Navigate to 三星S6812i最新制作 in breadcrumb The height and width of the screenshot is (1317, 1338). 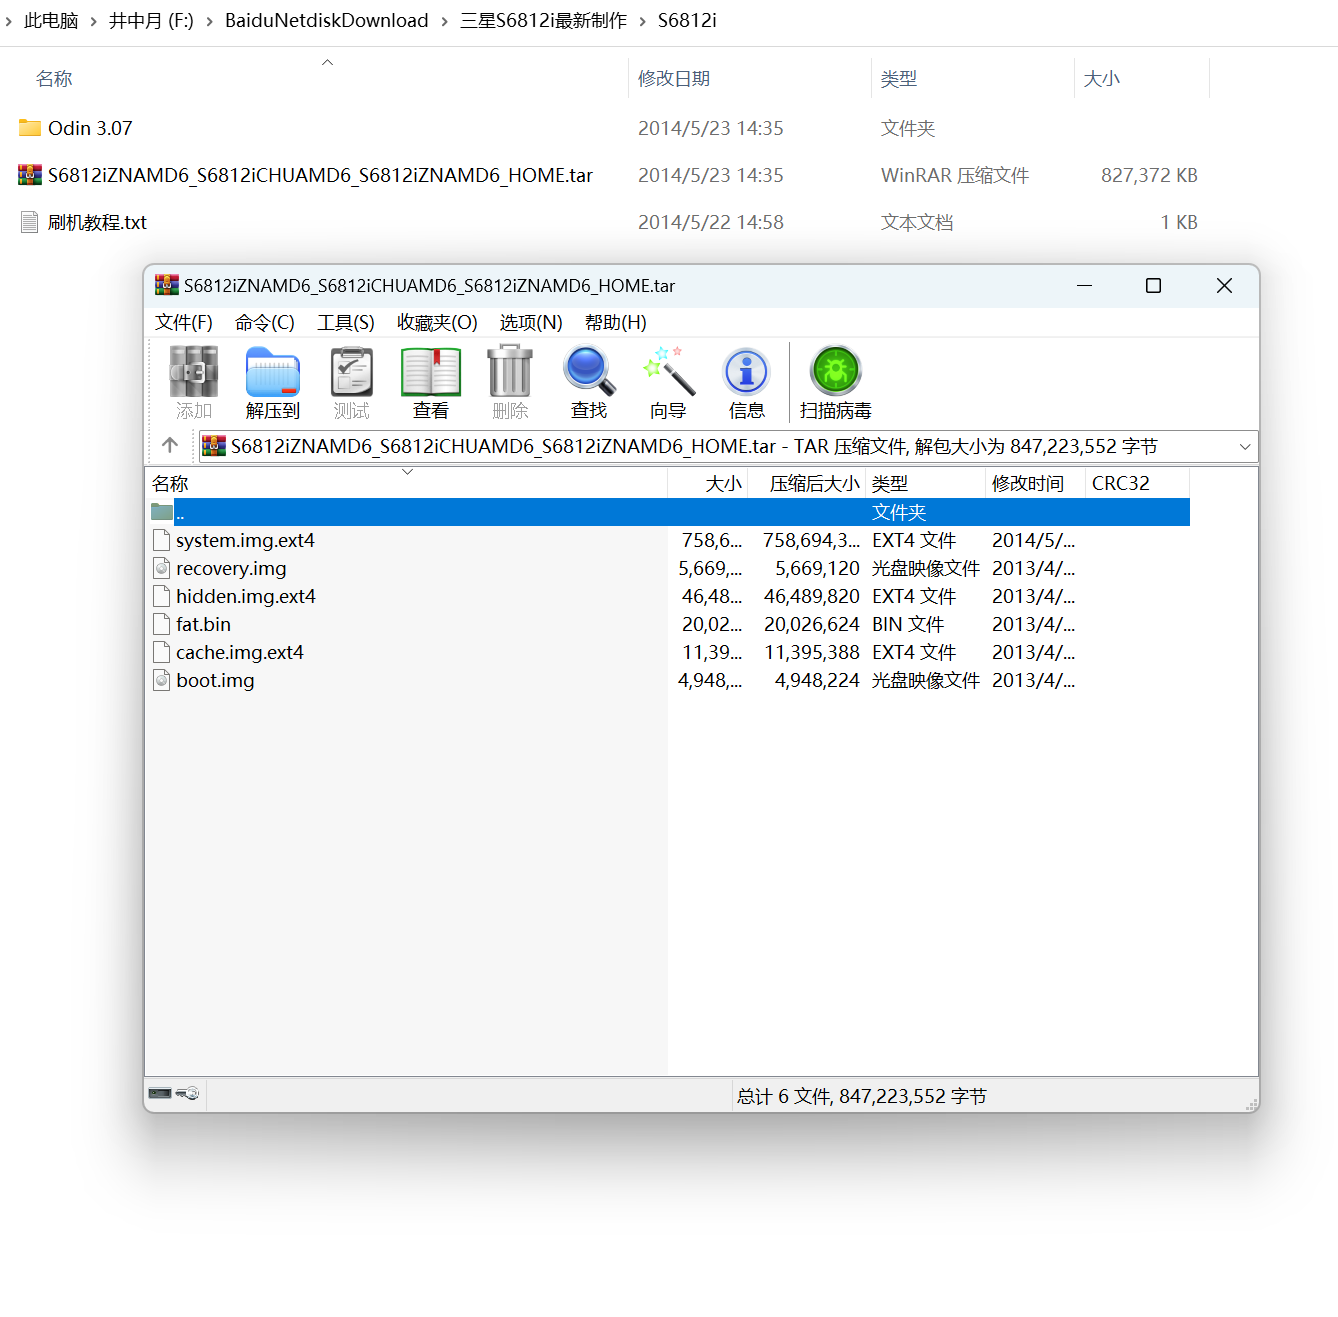544,21
